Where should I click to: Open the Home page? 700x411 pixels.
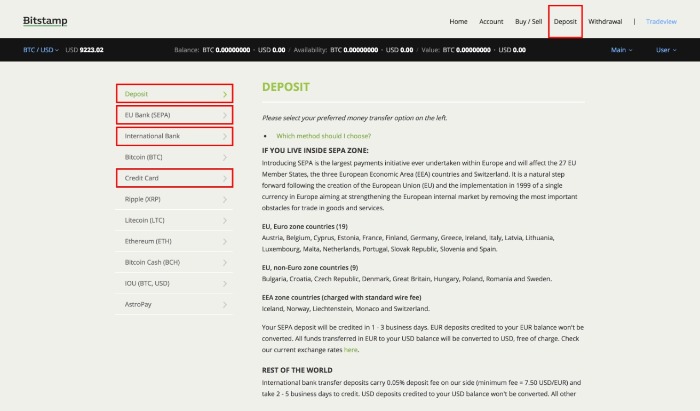pos(458,21)
